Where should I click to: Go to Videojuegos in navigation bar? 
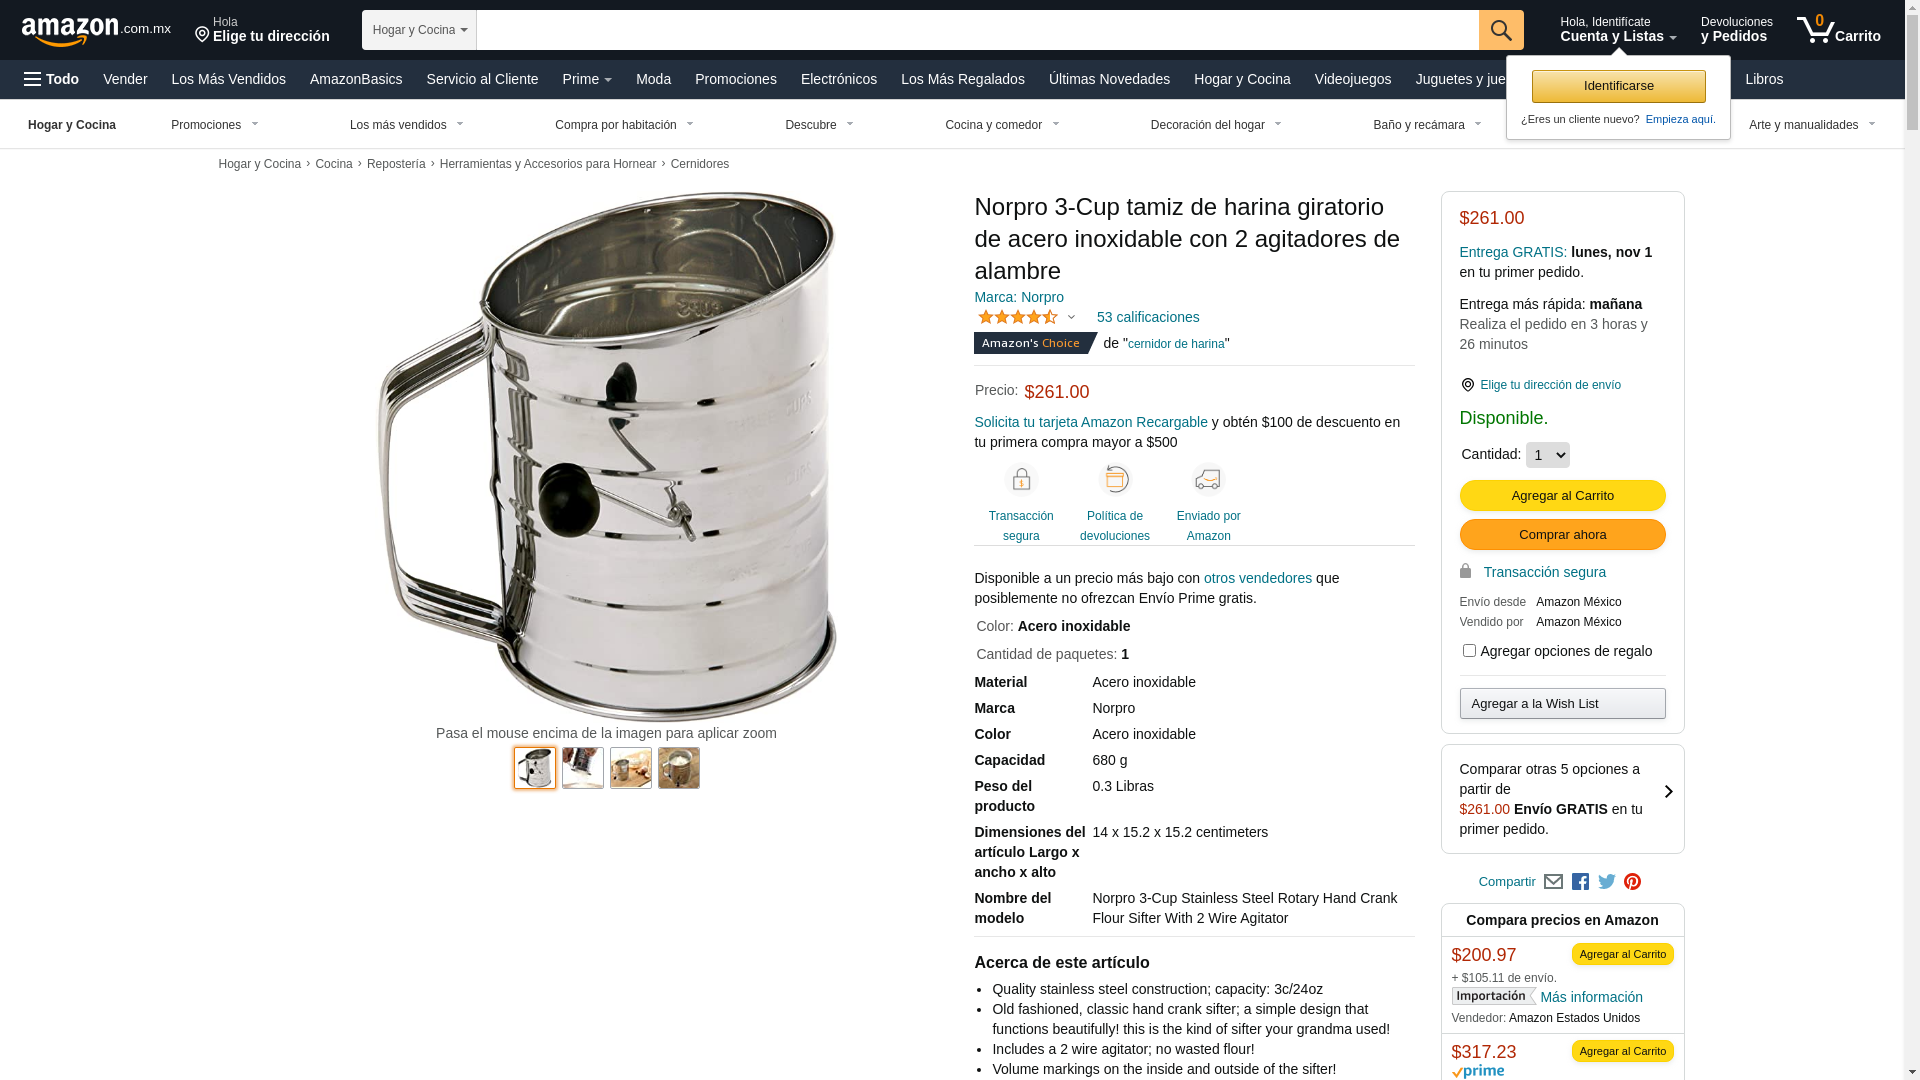coord(1352,79)
